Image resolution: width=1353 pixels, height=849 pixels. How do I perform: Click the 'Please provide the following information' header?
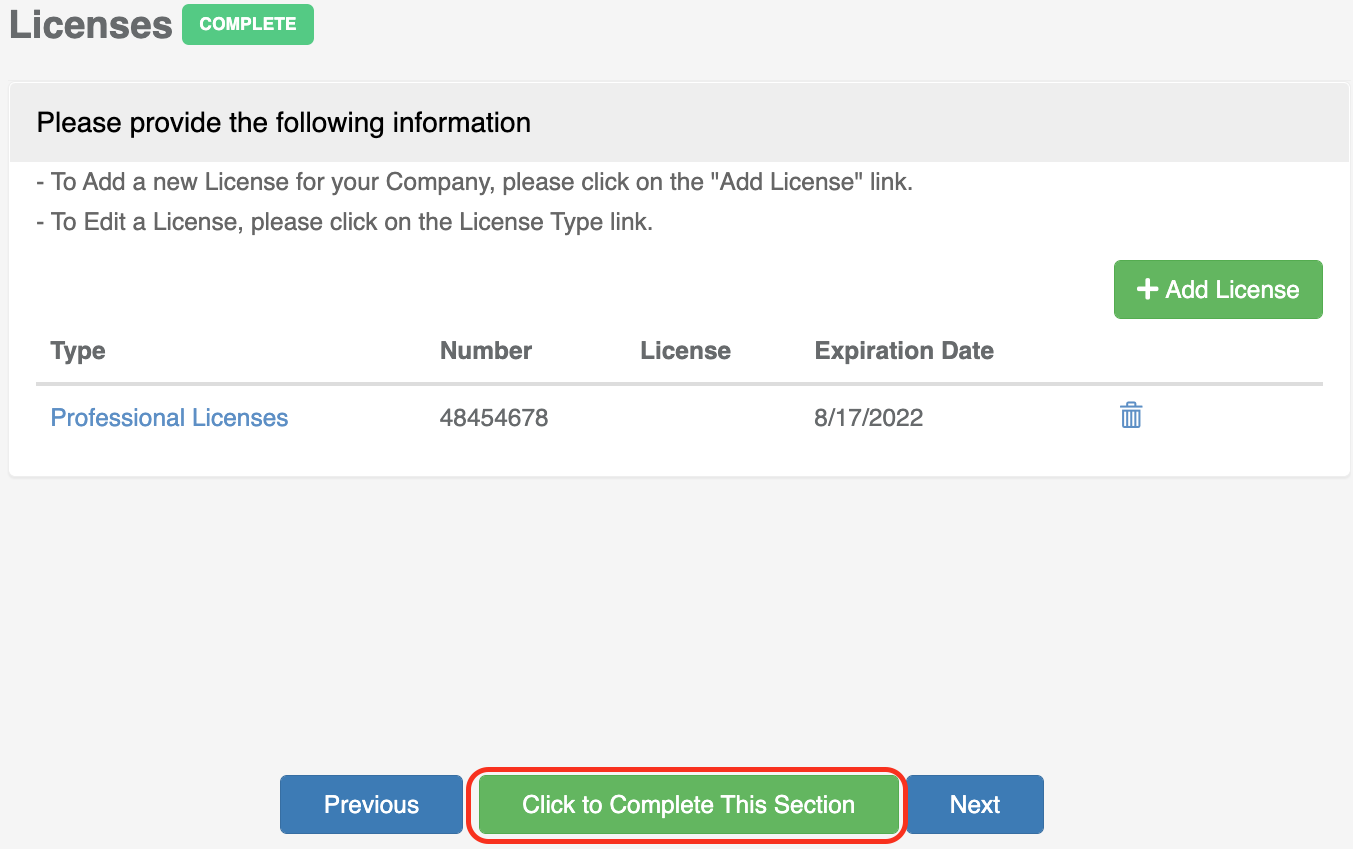(x=283, y=123)
